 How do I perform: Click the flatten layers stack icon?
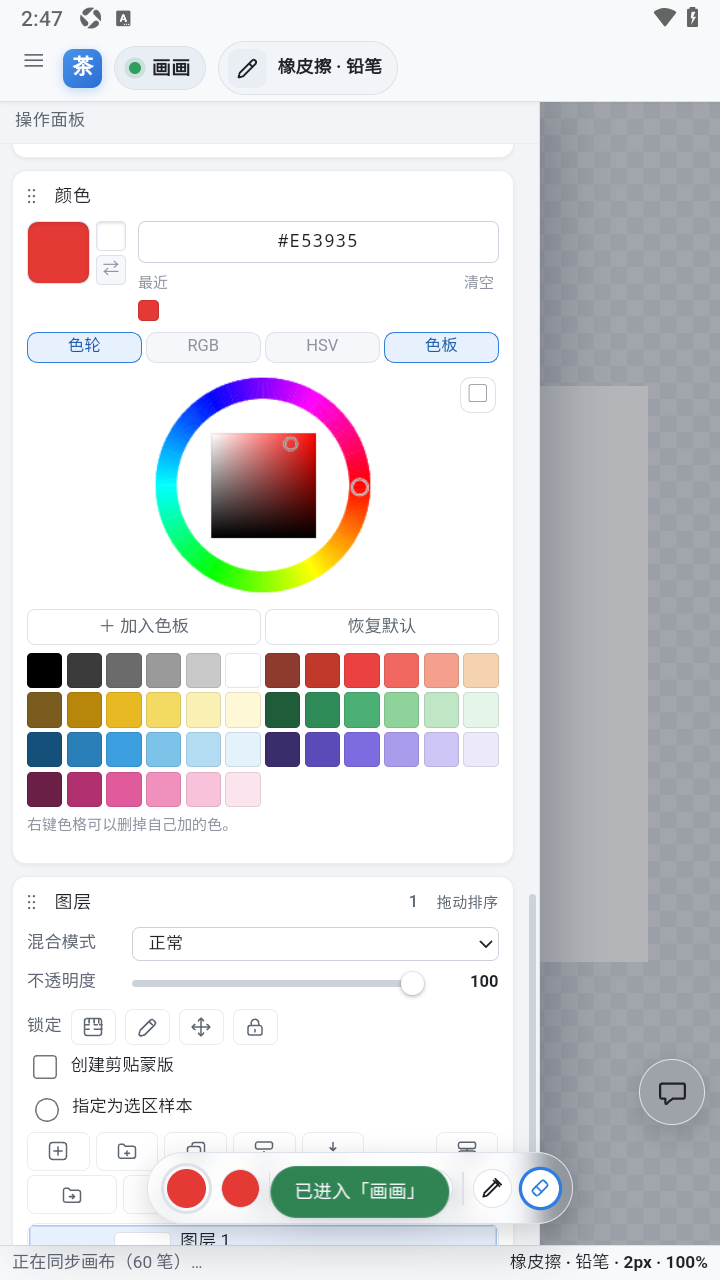467,1147
